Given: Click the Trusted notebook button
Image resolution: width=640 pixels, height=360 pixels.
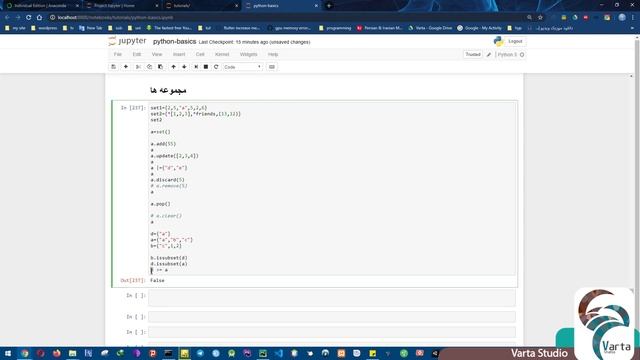Looking at the screenshot, I should (x=473, y=54).
